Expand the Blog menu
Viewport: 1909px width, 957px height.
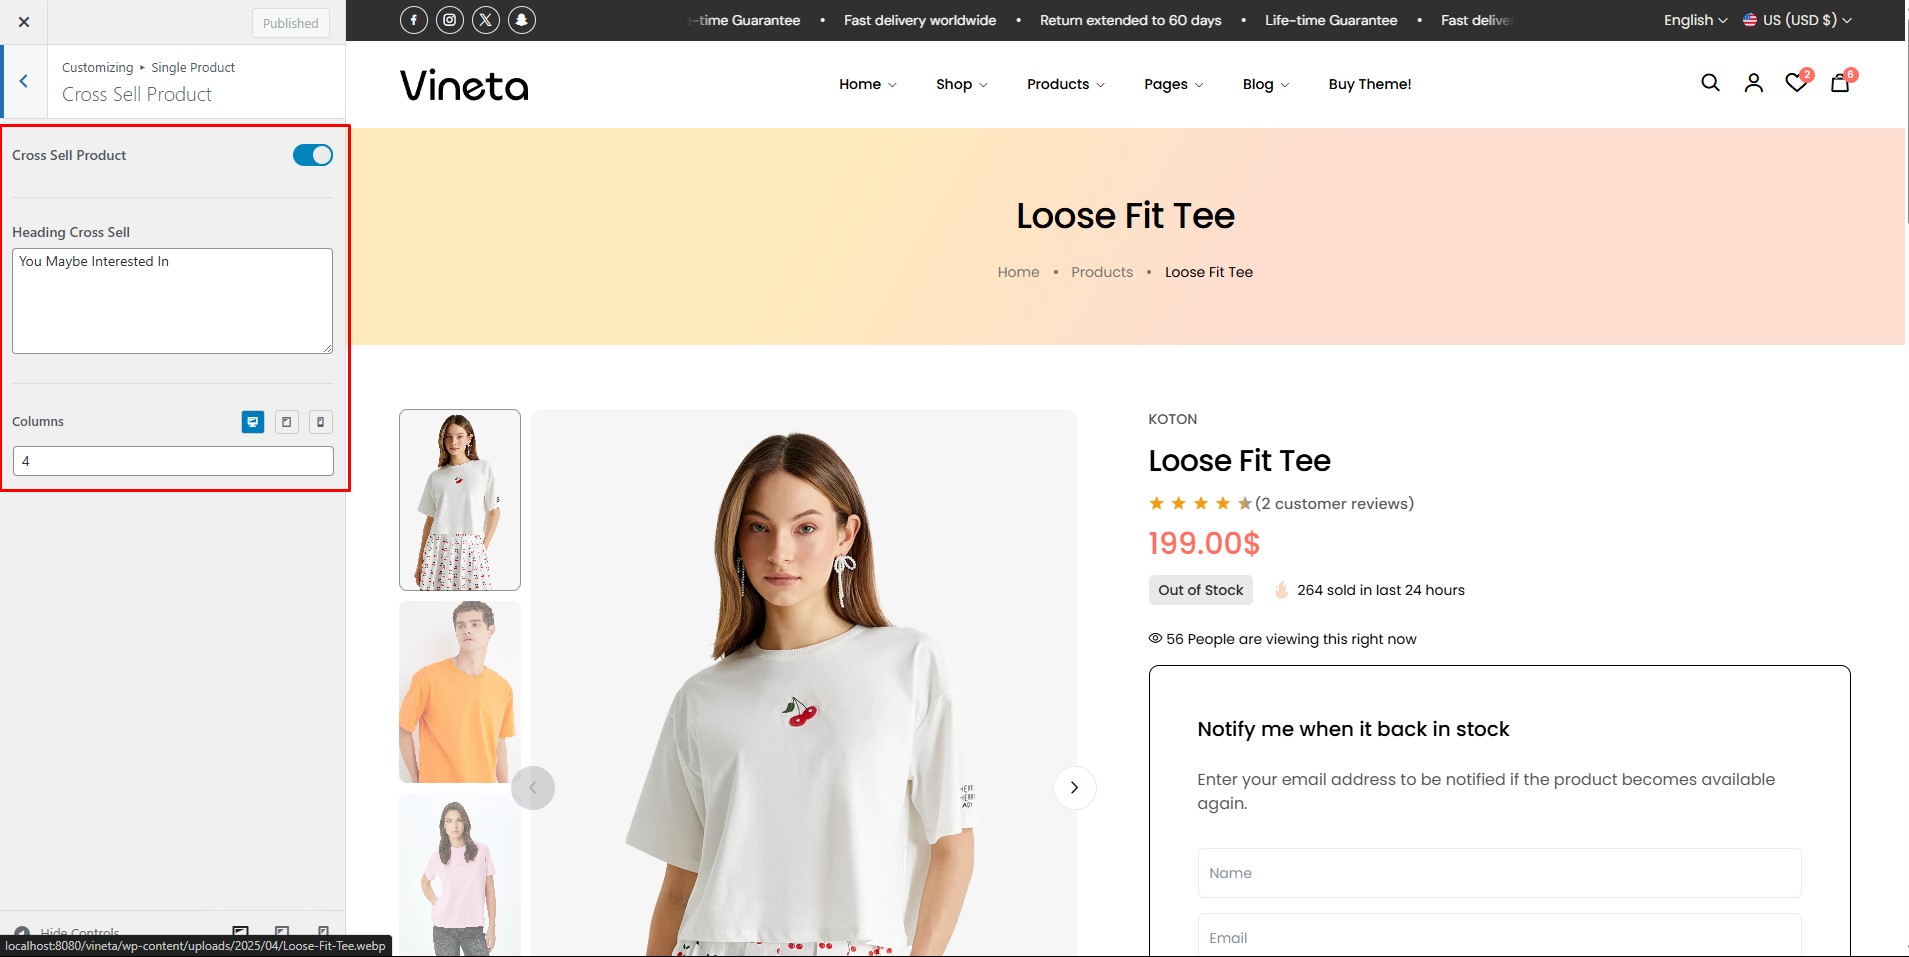coord(1266,84)
